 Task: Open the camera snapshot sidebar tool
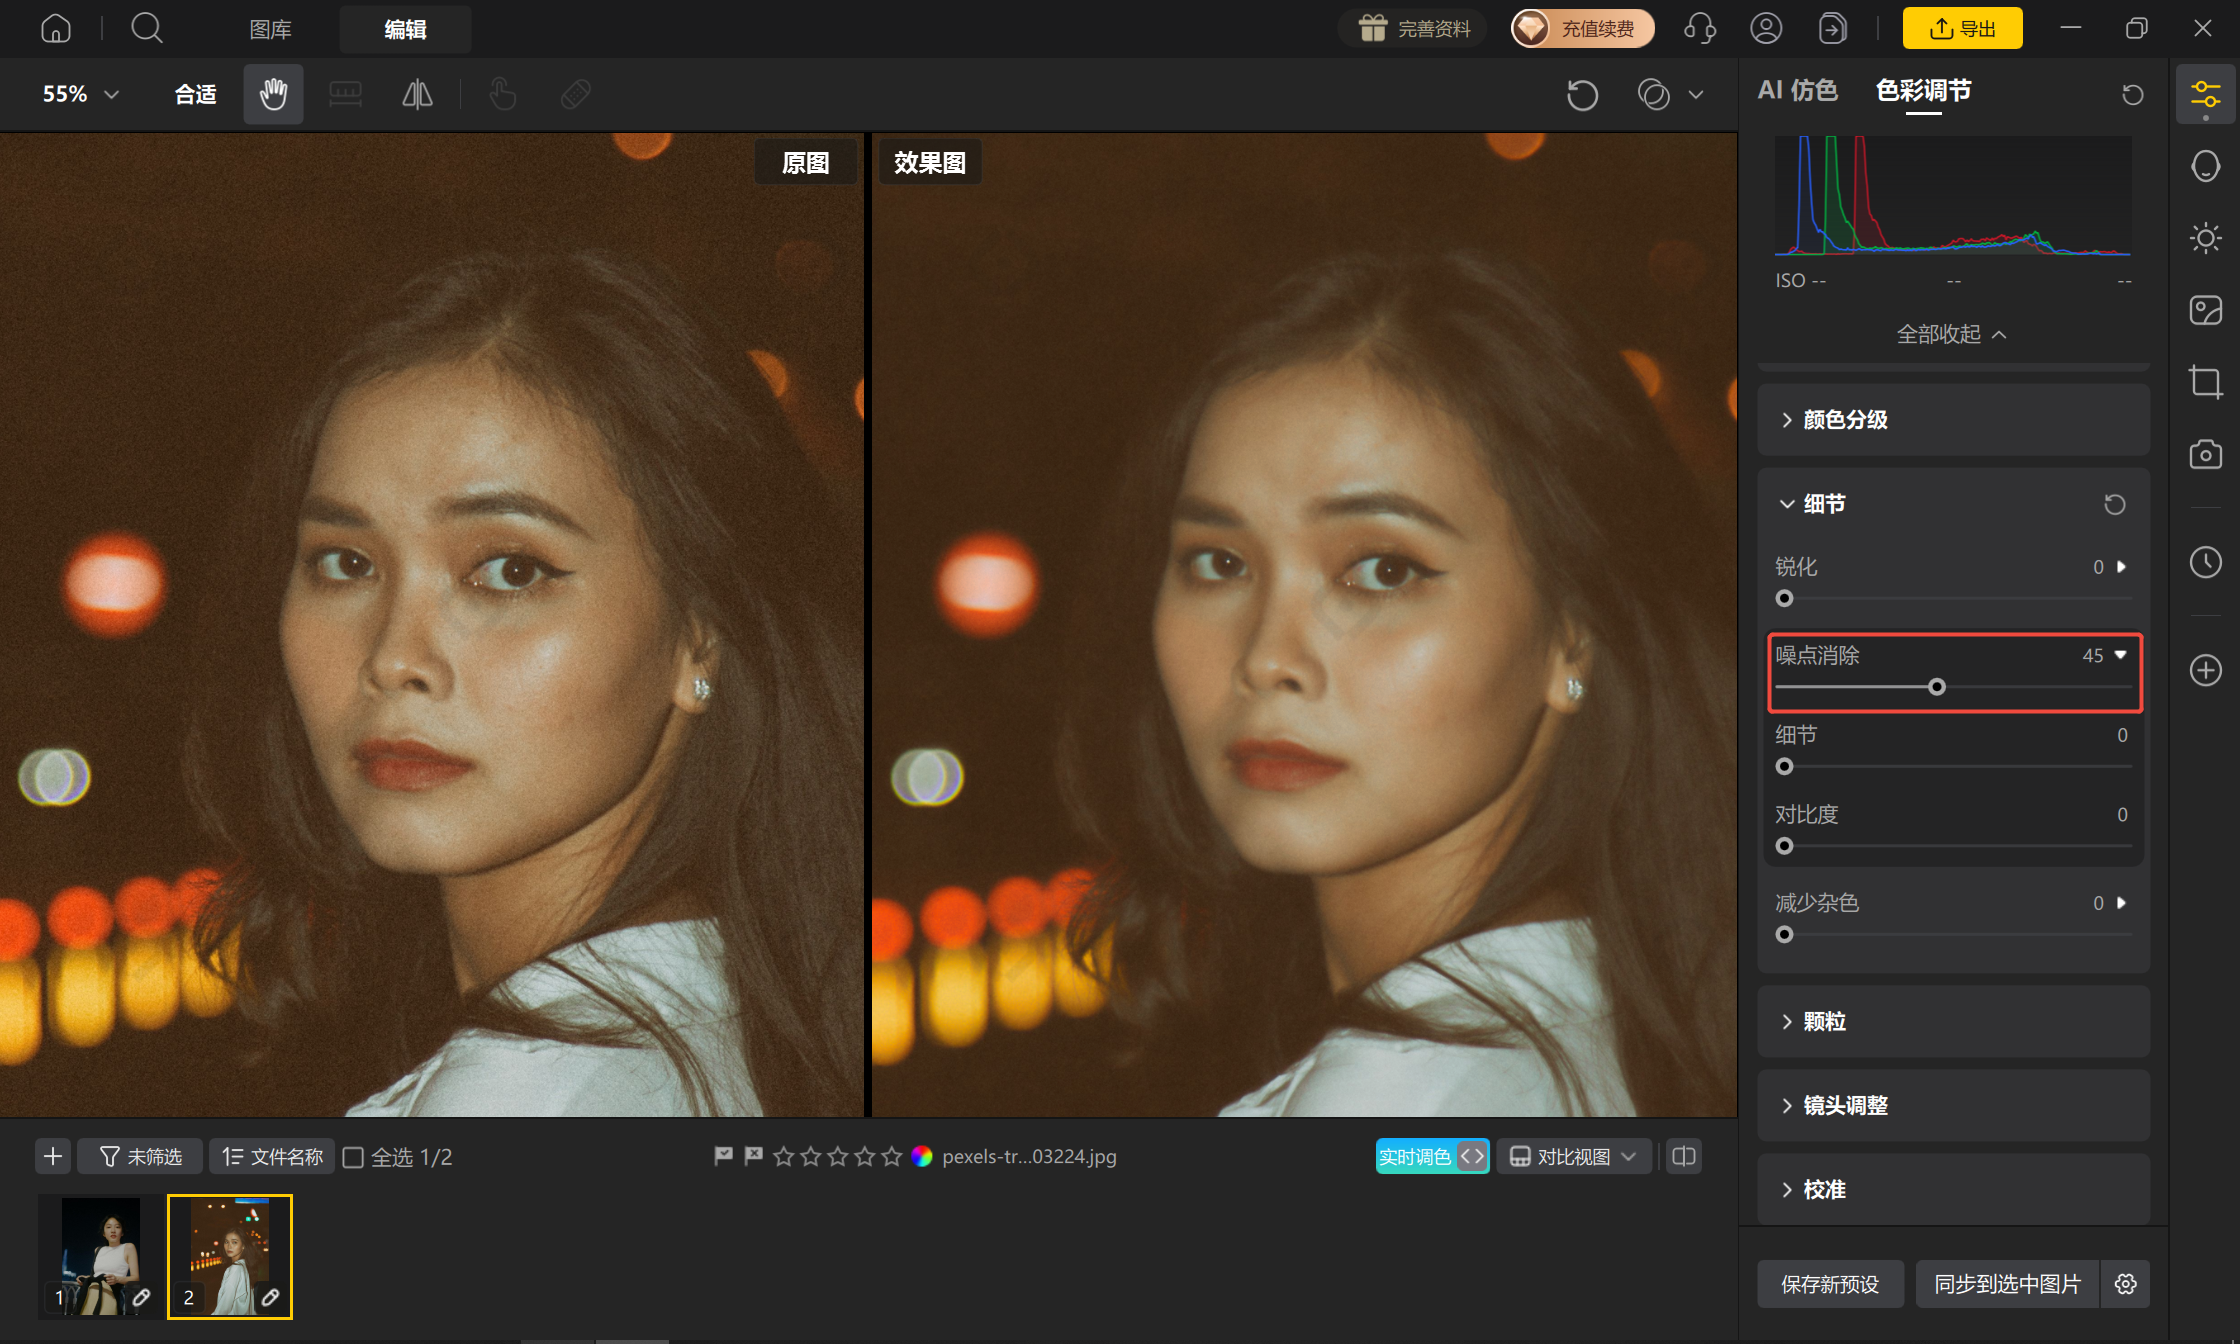tap(2205, 454)
